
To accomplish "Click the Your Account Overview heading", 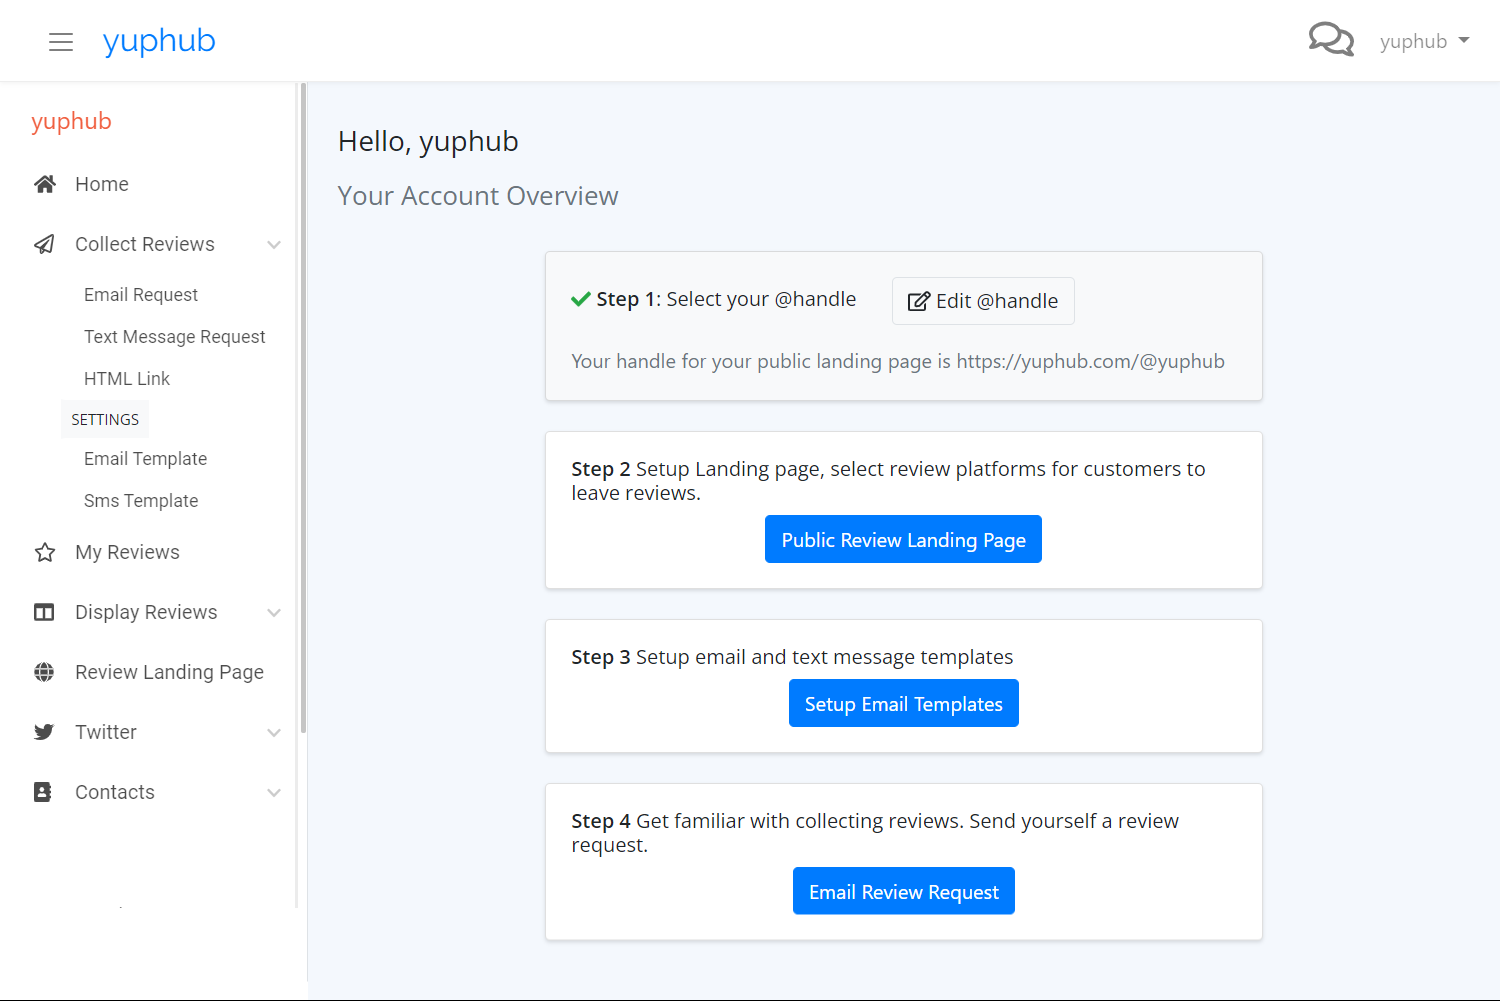I will tap(478, 196).
